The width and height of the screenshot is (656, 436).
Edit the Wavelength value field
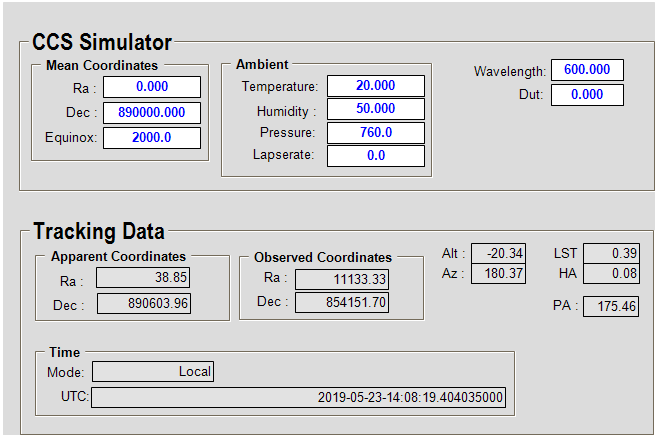(587, 70)
